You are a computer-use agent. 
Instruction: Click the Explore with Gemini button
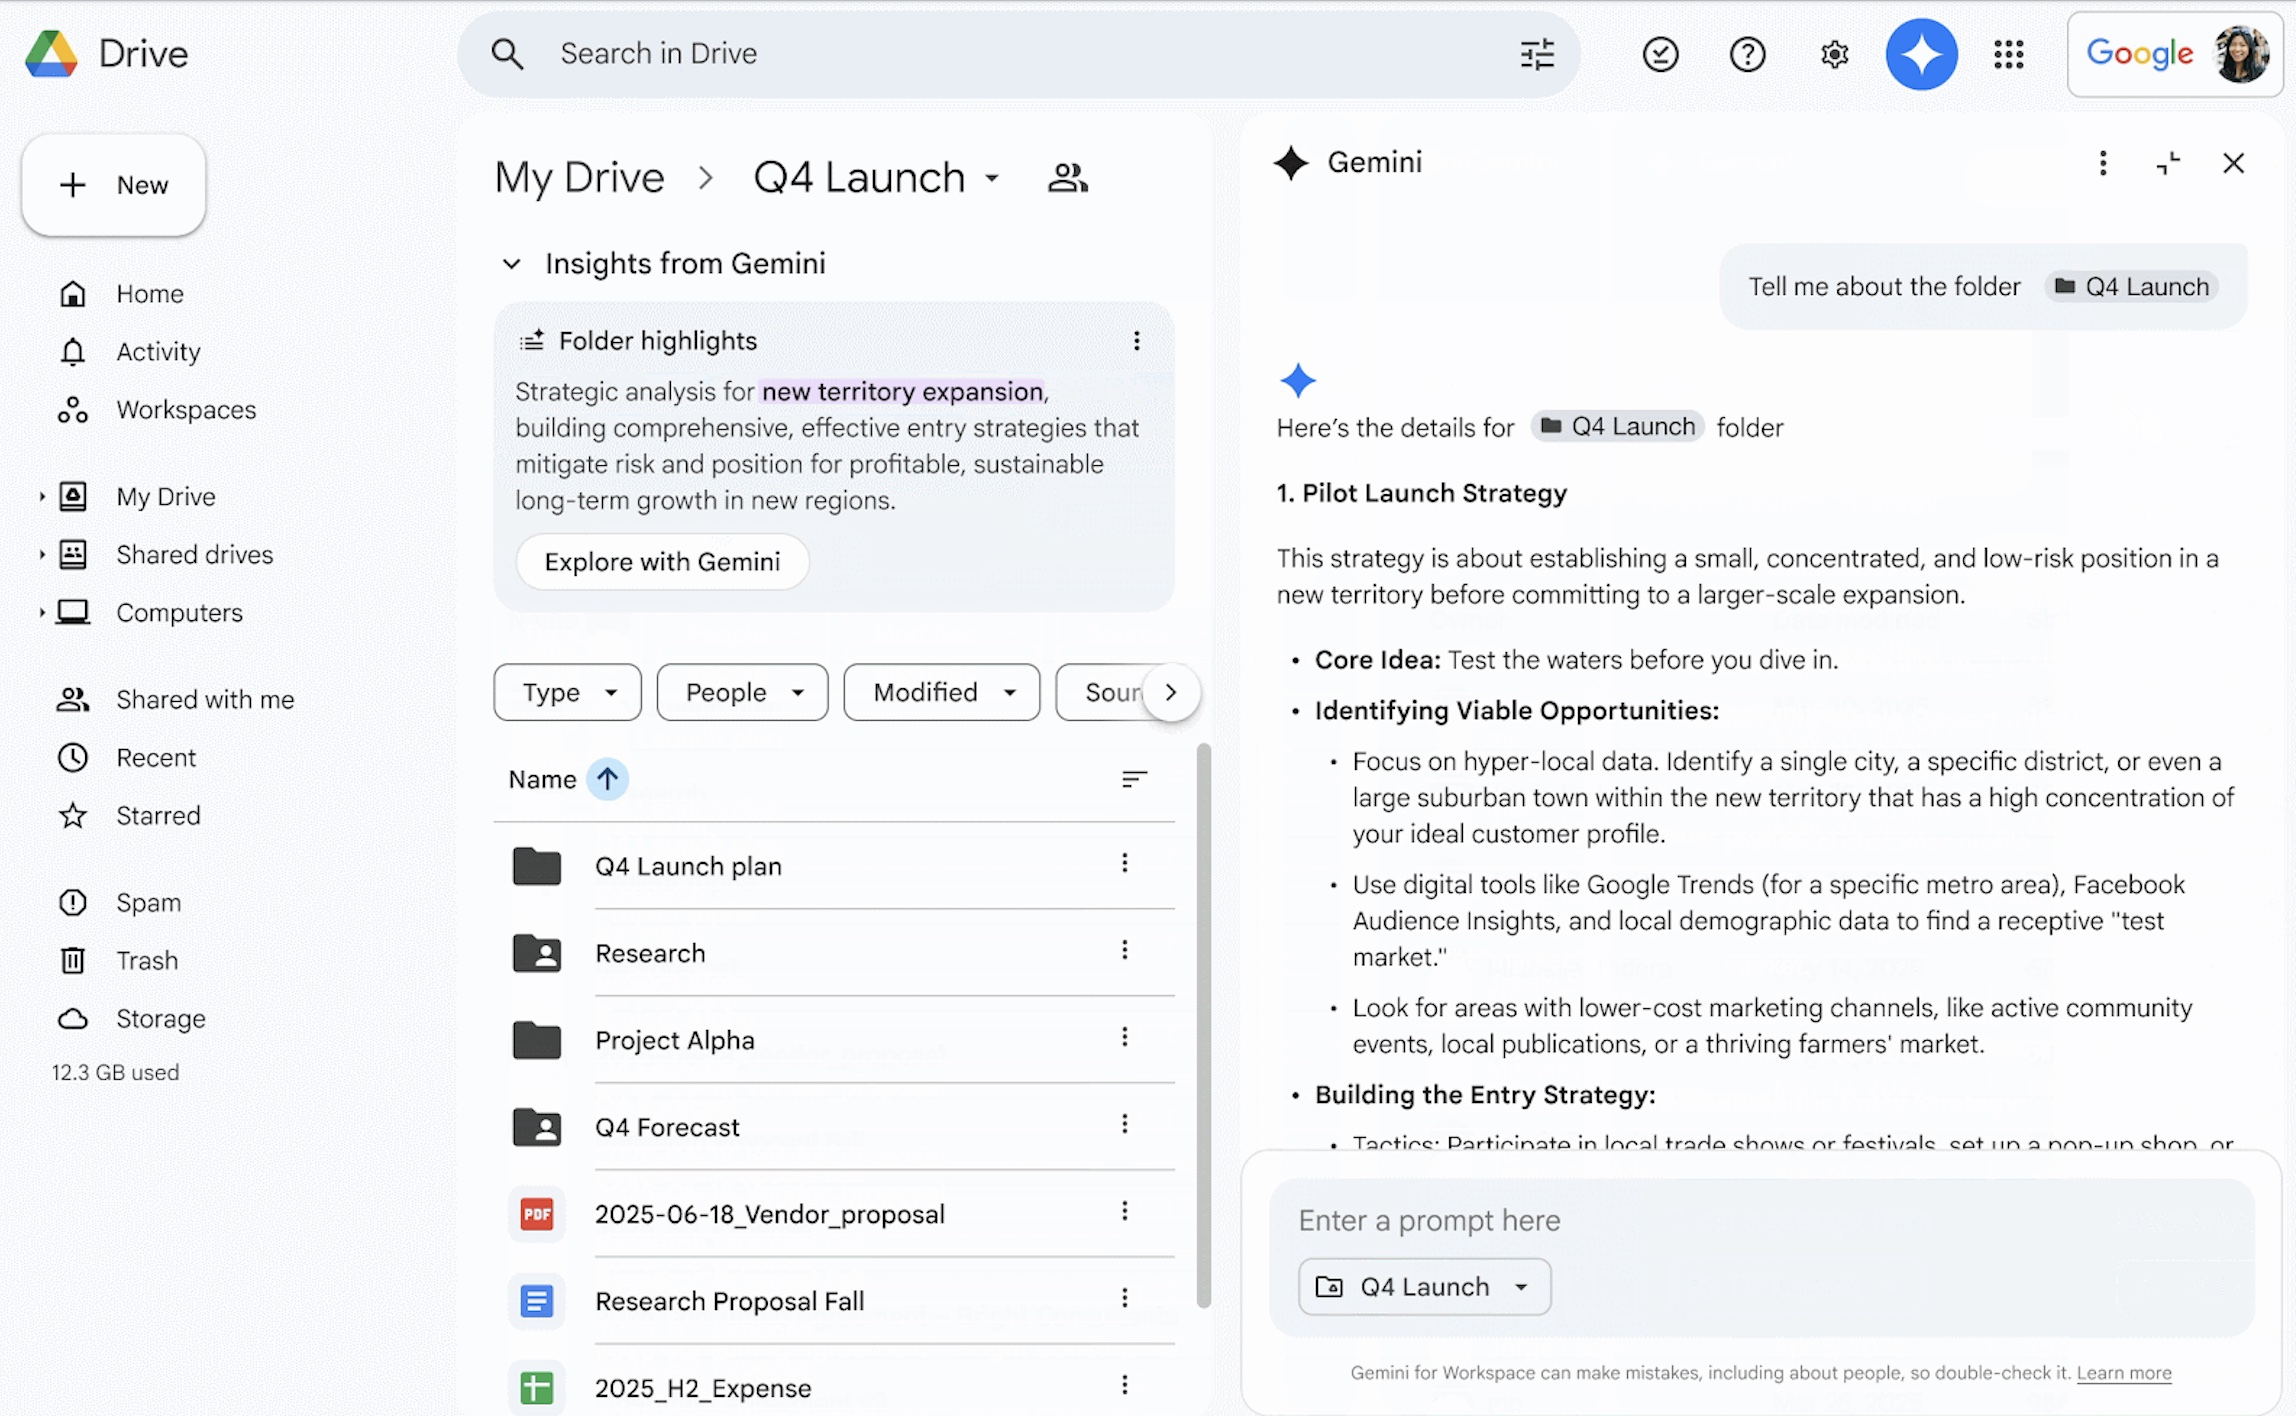(x=662, y=562)
